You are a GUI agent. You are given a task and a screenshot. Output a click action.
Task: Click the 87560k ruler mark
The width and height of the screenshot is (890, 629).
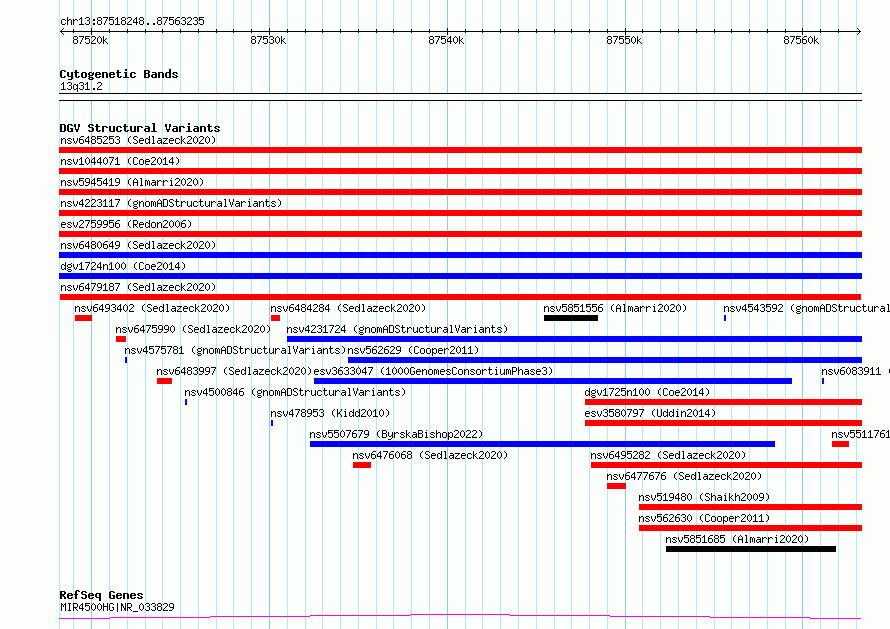801,40
